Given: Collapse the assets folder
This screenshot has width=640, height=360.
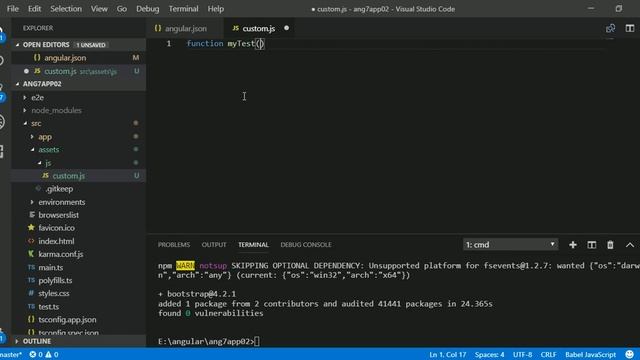Looking at the screenshot, I should coord(78,150).
